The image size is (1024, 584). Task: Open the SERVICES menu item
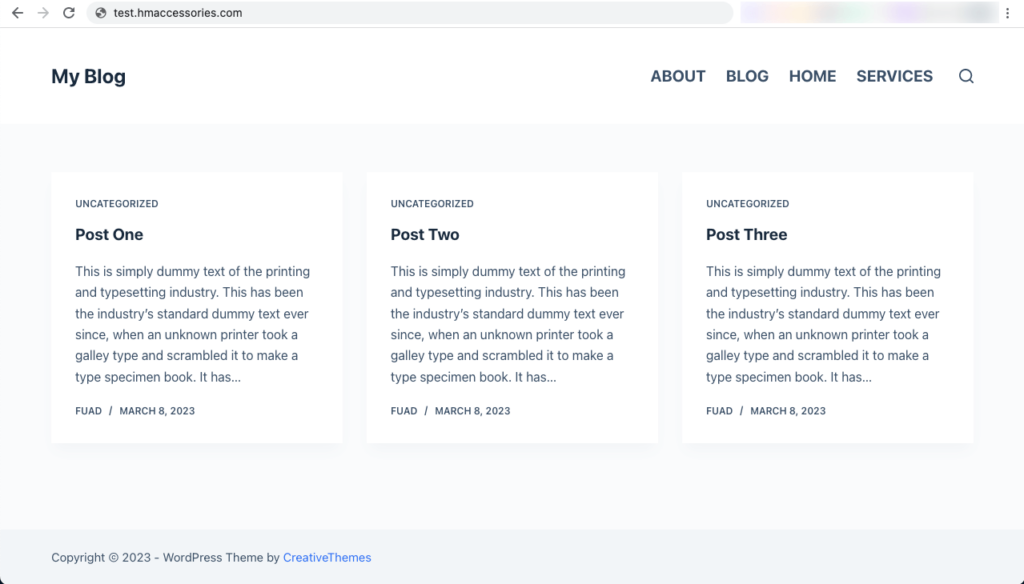pos(894,76)
